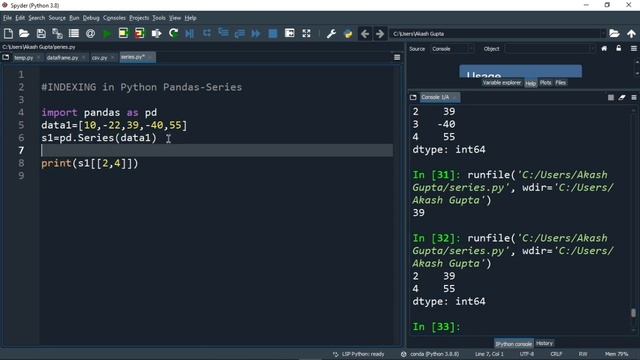Save all open files
This screenshot has height=360, width=640.
point(57,33)
